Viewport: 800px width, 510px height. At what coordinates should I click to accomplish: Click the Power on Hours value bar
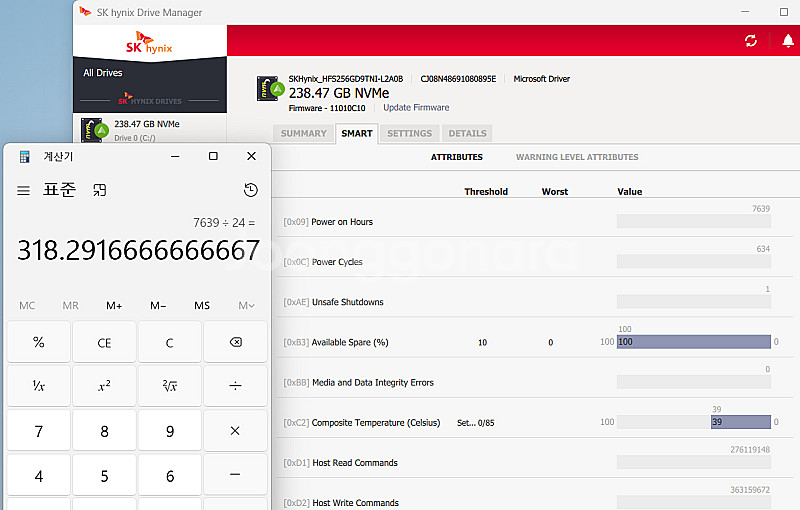click(694, 221)
